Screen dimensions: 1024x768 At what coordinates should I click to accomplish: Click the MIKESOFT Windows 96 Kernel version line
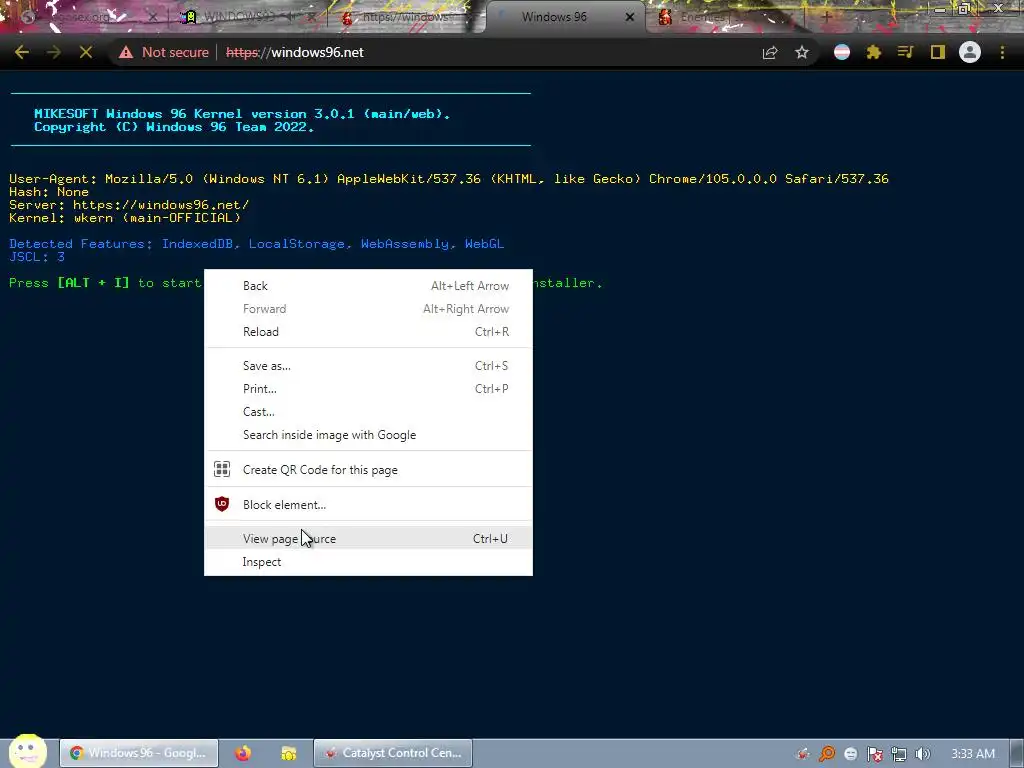tap(242, 114)
